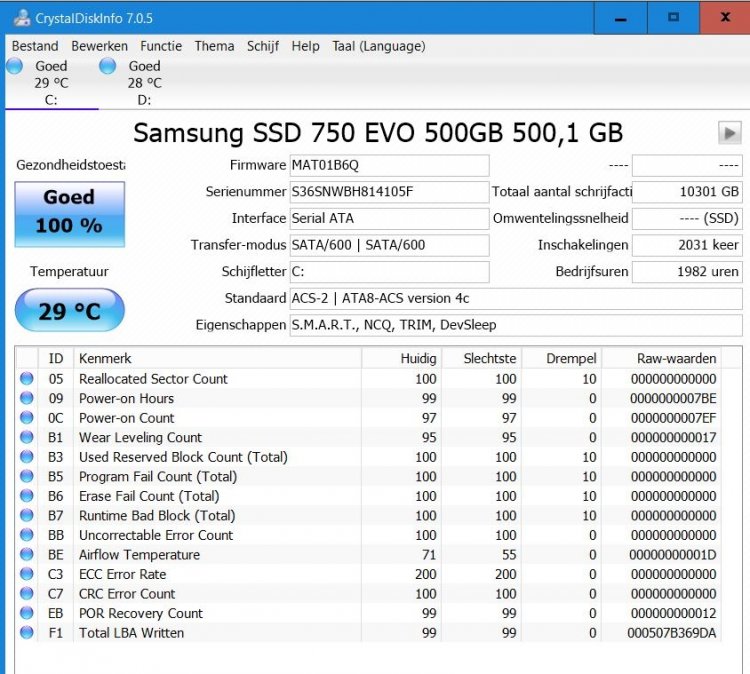Click the next disk arrow button
The width and height of the screenshot is (750, 674).
(728, 133)
